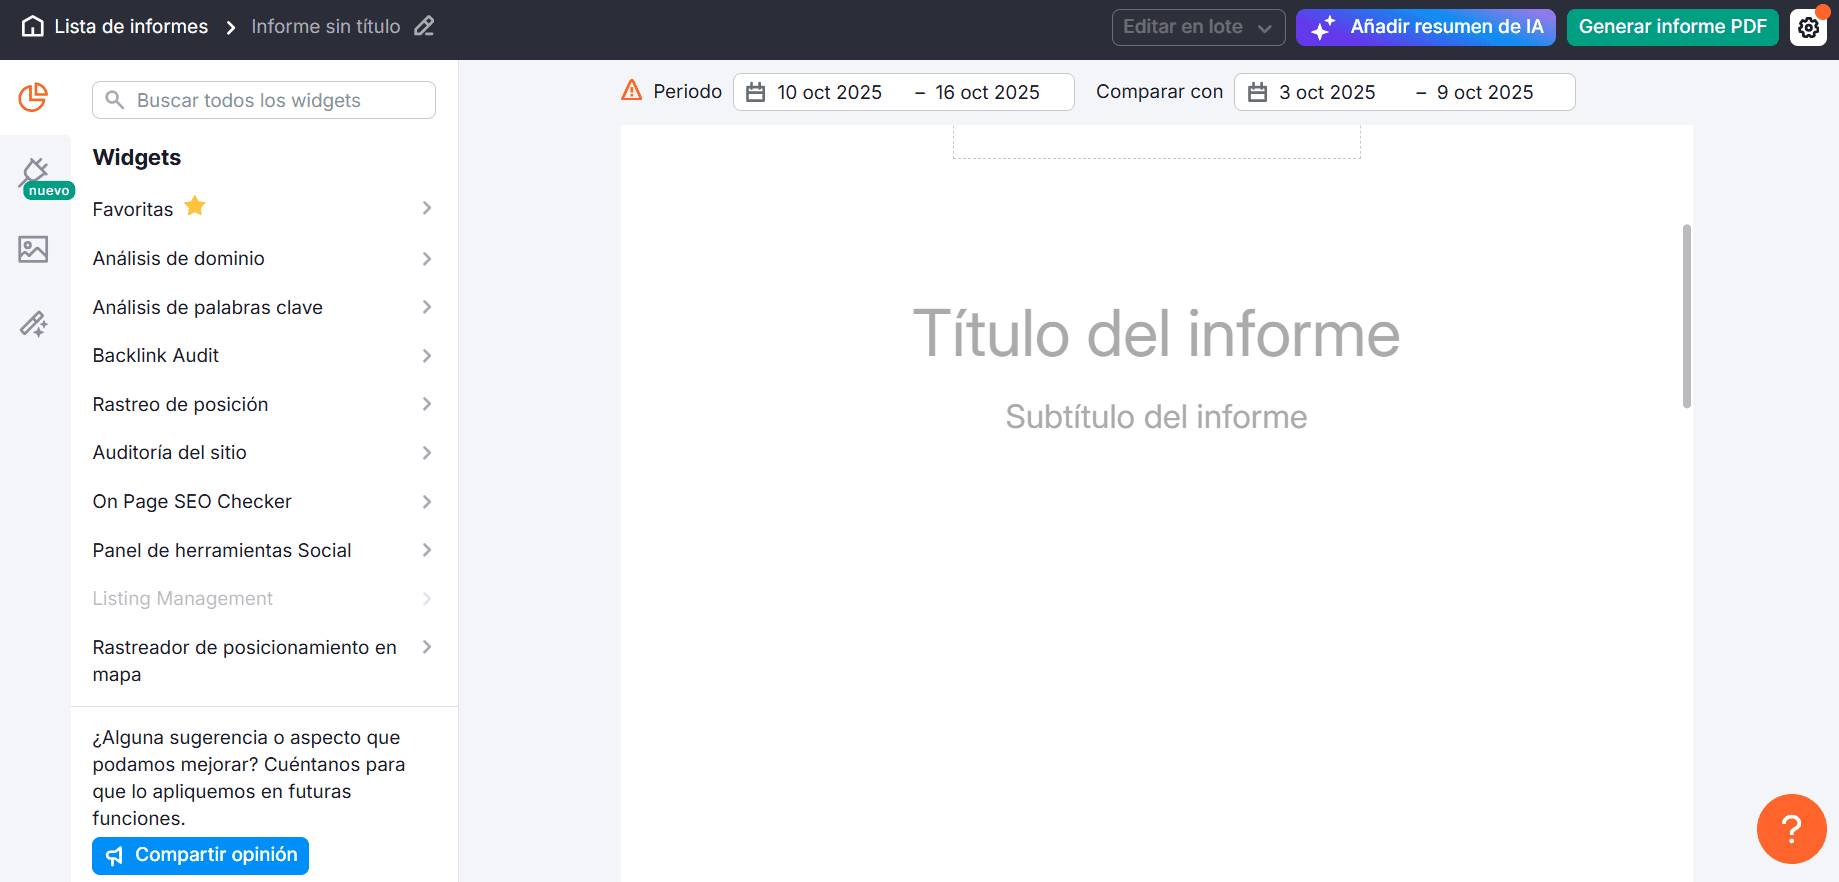Screen dimensions: 1839x882
Task: Click the orange warning triangle near Periodo
Action: coord(632,91)
